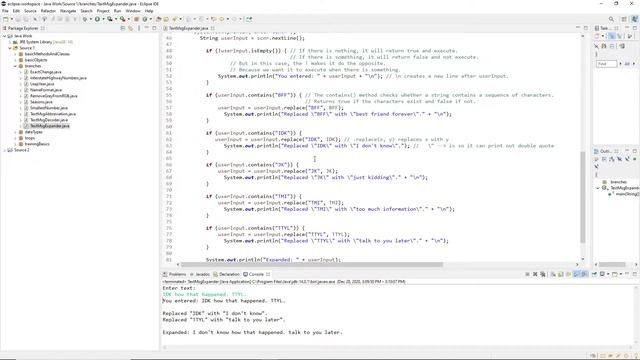Click the Save icon in the main toolbar
The image size is (640, 360).
pyautogui.click(x=18, y=19)
